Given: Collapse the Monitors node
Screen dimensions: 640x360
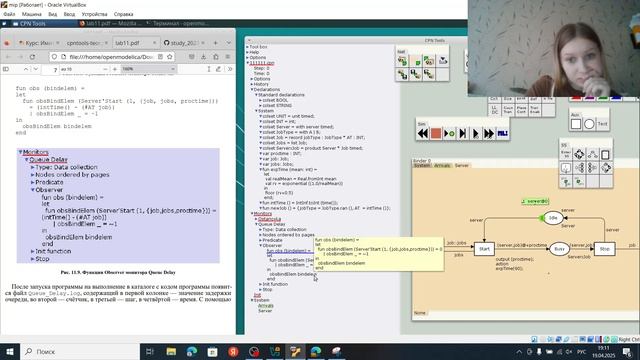Looking at the screenshot, I should pyautogui.click(x=252, y=213).
